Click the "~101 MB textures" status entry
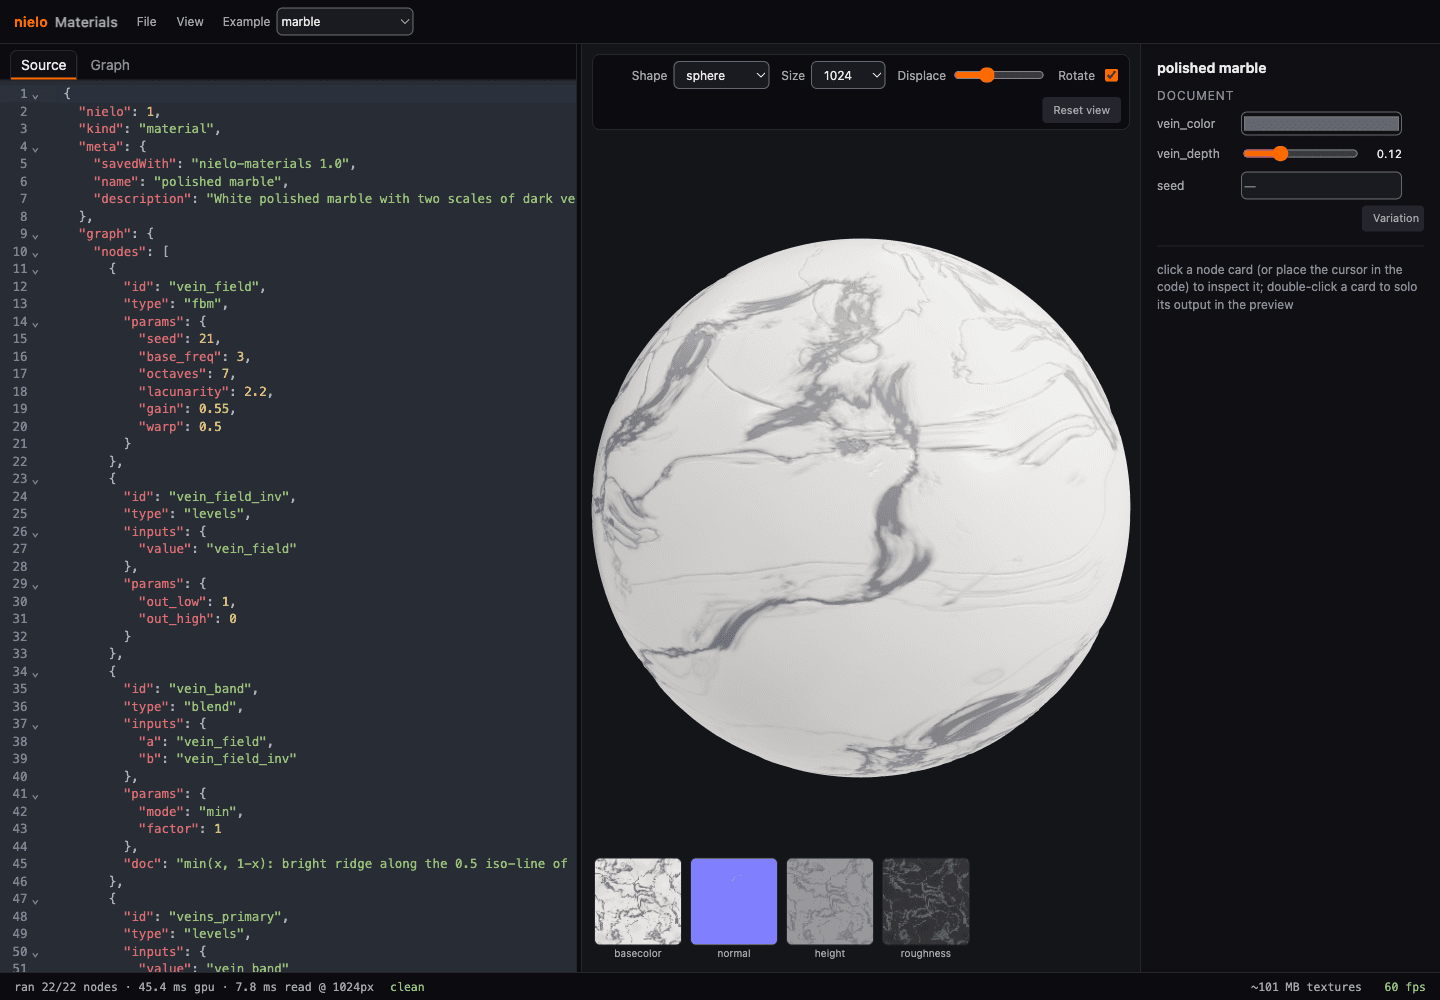Image resolution: width=1440 pixels, height=1000 pixels. pos(1306,987)
